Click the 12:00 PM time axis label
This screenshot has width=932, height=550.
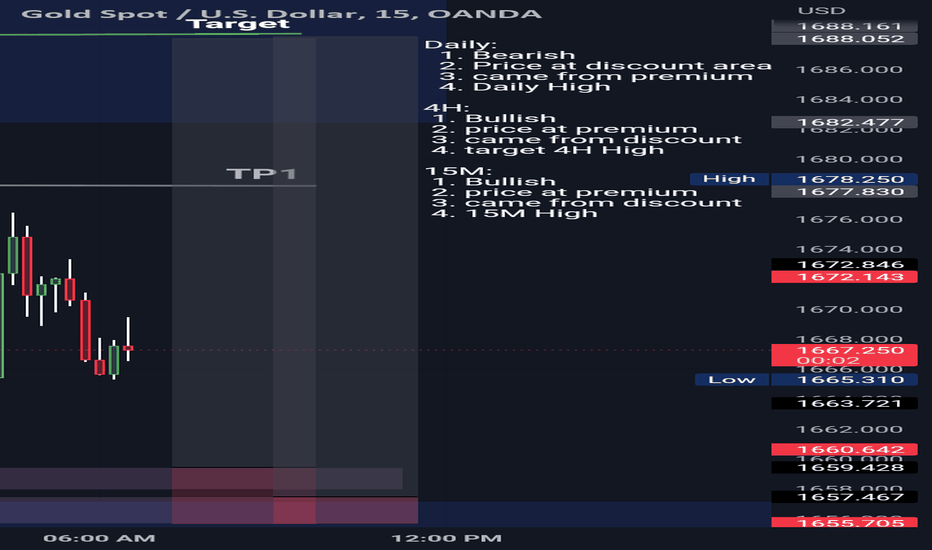446,538
